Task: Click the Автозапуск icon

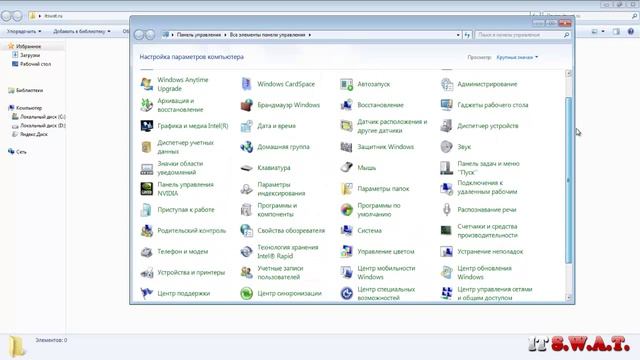Action: coord(347,84)
